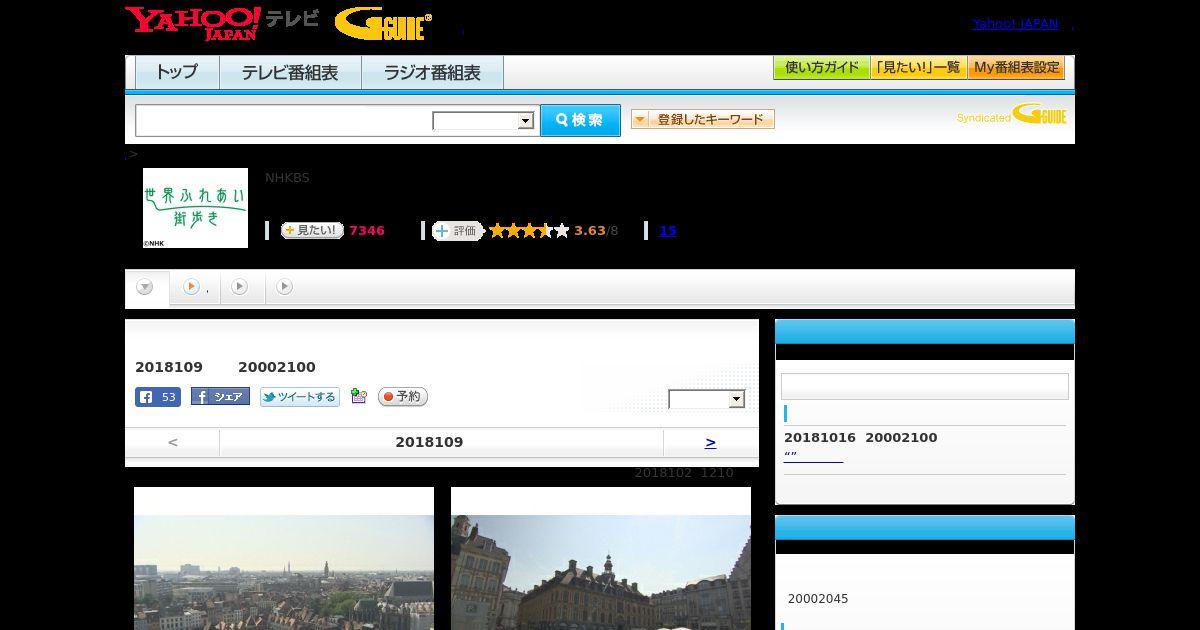The image size is (1200, 630).
Task: Click the 検索 search button
Action: [x=580, y=120]
